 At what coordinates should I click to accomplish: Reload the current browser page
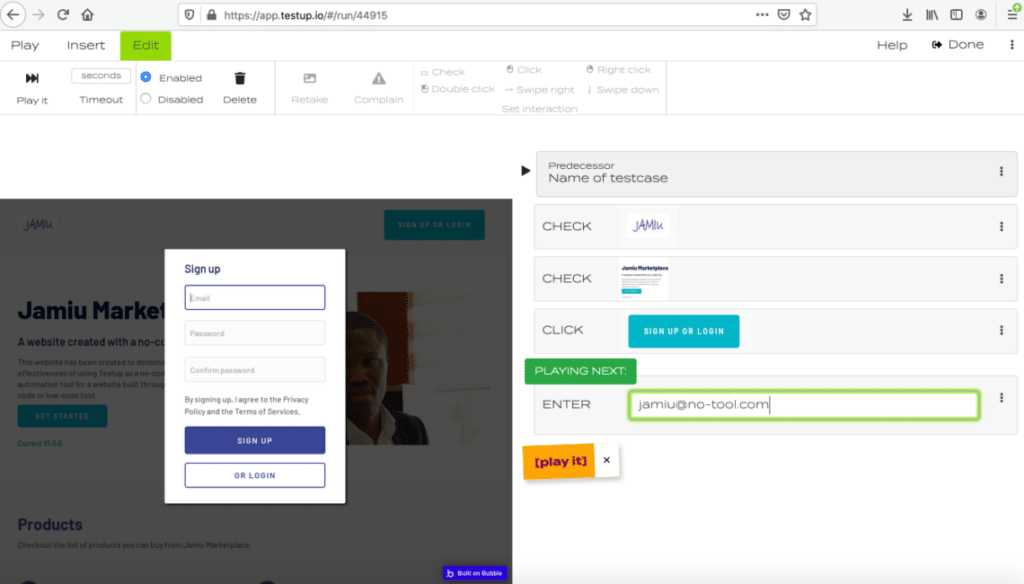point(63,14)
